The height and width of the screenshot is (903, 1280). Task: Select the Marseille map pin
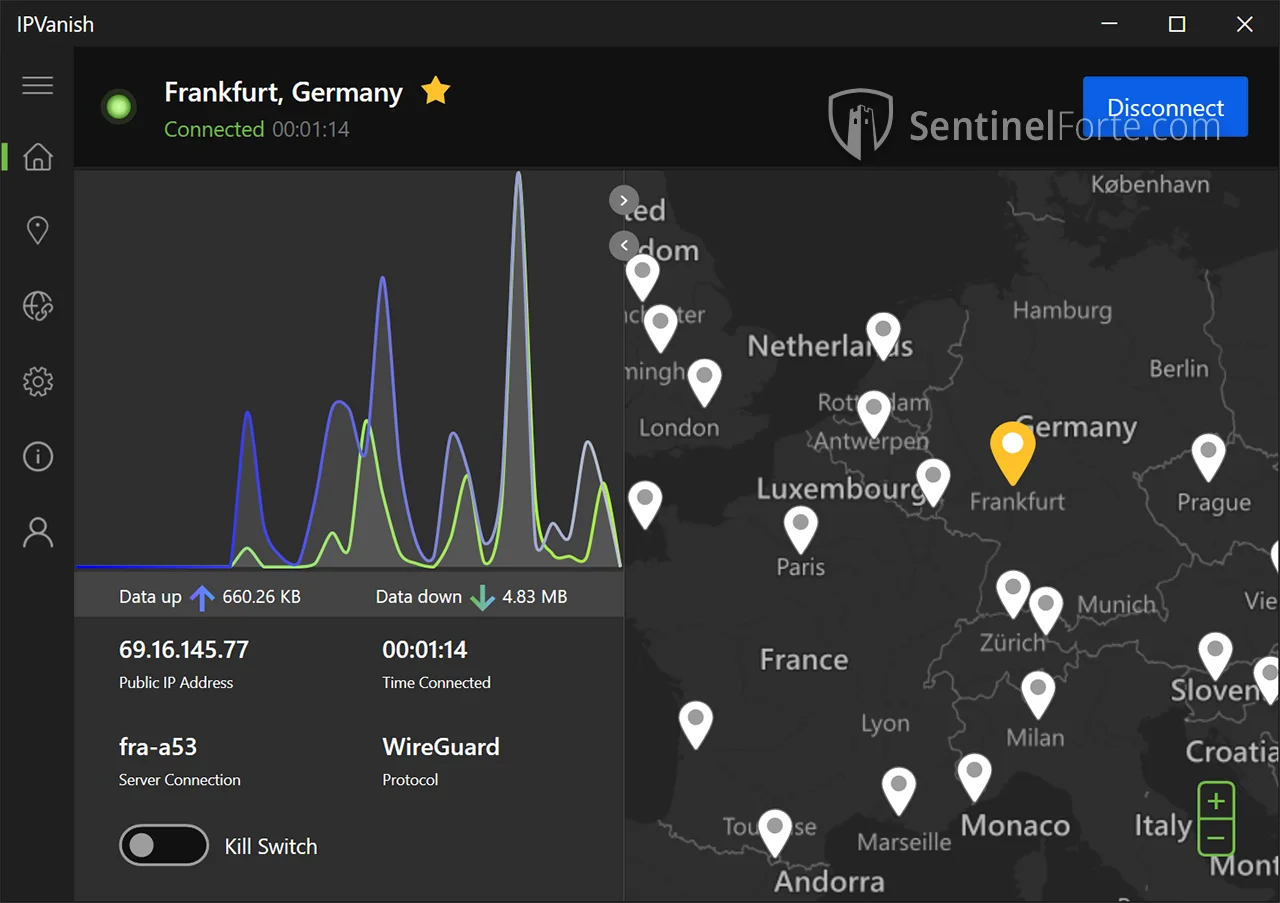(x=899, y=791)
